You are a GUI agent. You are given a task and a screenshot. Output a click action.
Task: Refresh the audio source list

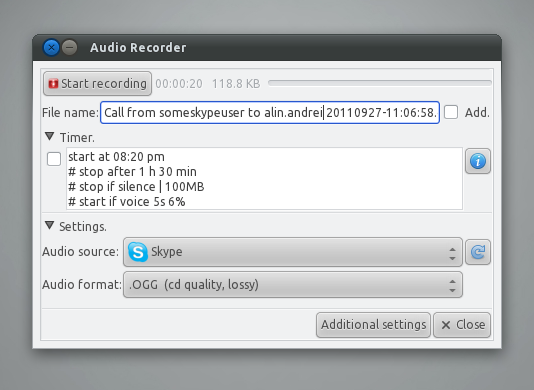click(478, 252)
